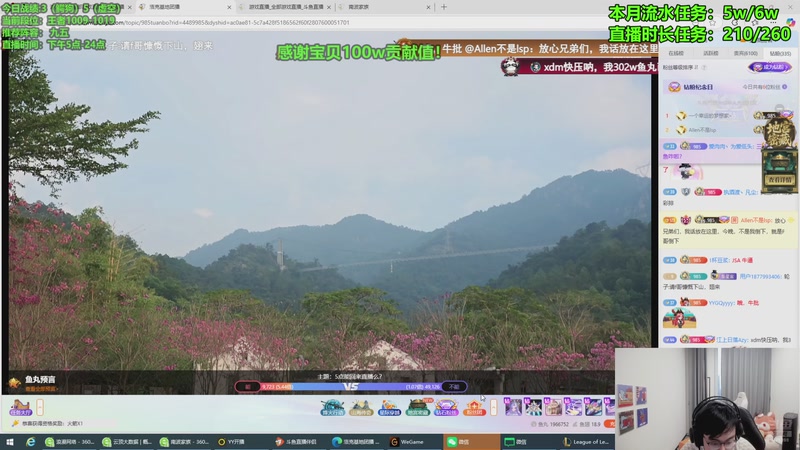The height and width of the screenshot is (450, 800).
Task: Close the 饭壳基地团播 browser tab
Action: click(229, 7)
